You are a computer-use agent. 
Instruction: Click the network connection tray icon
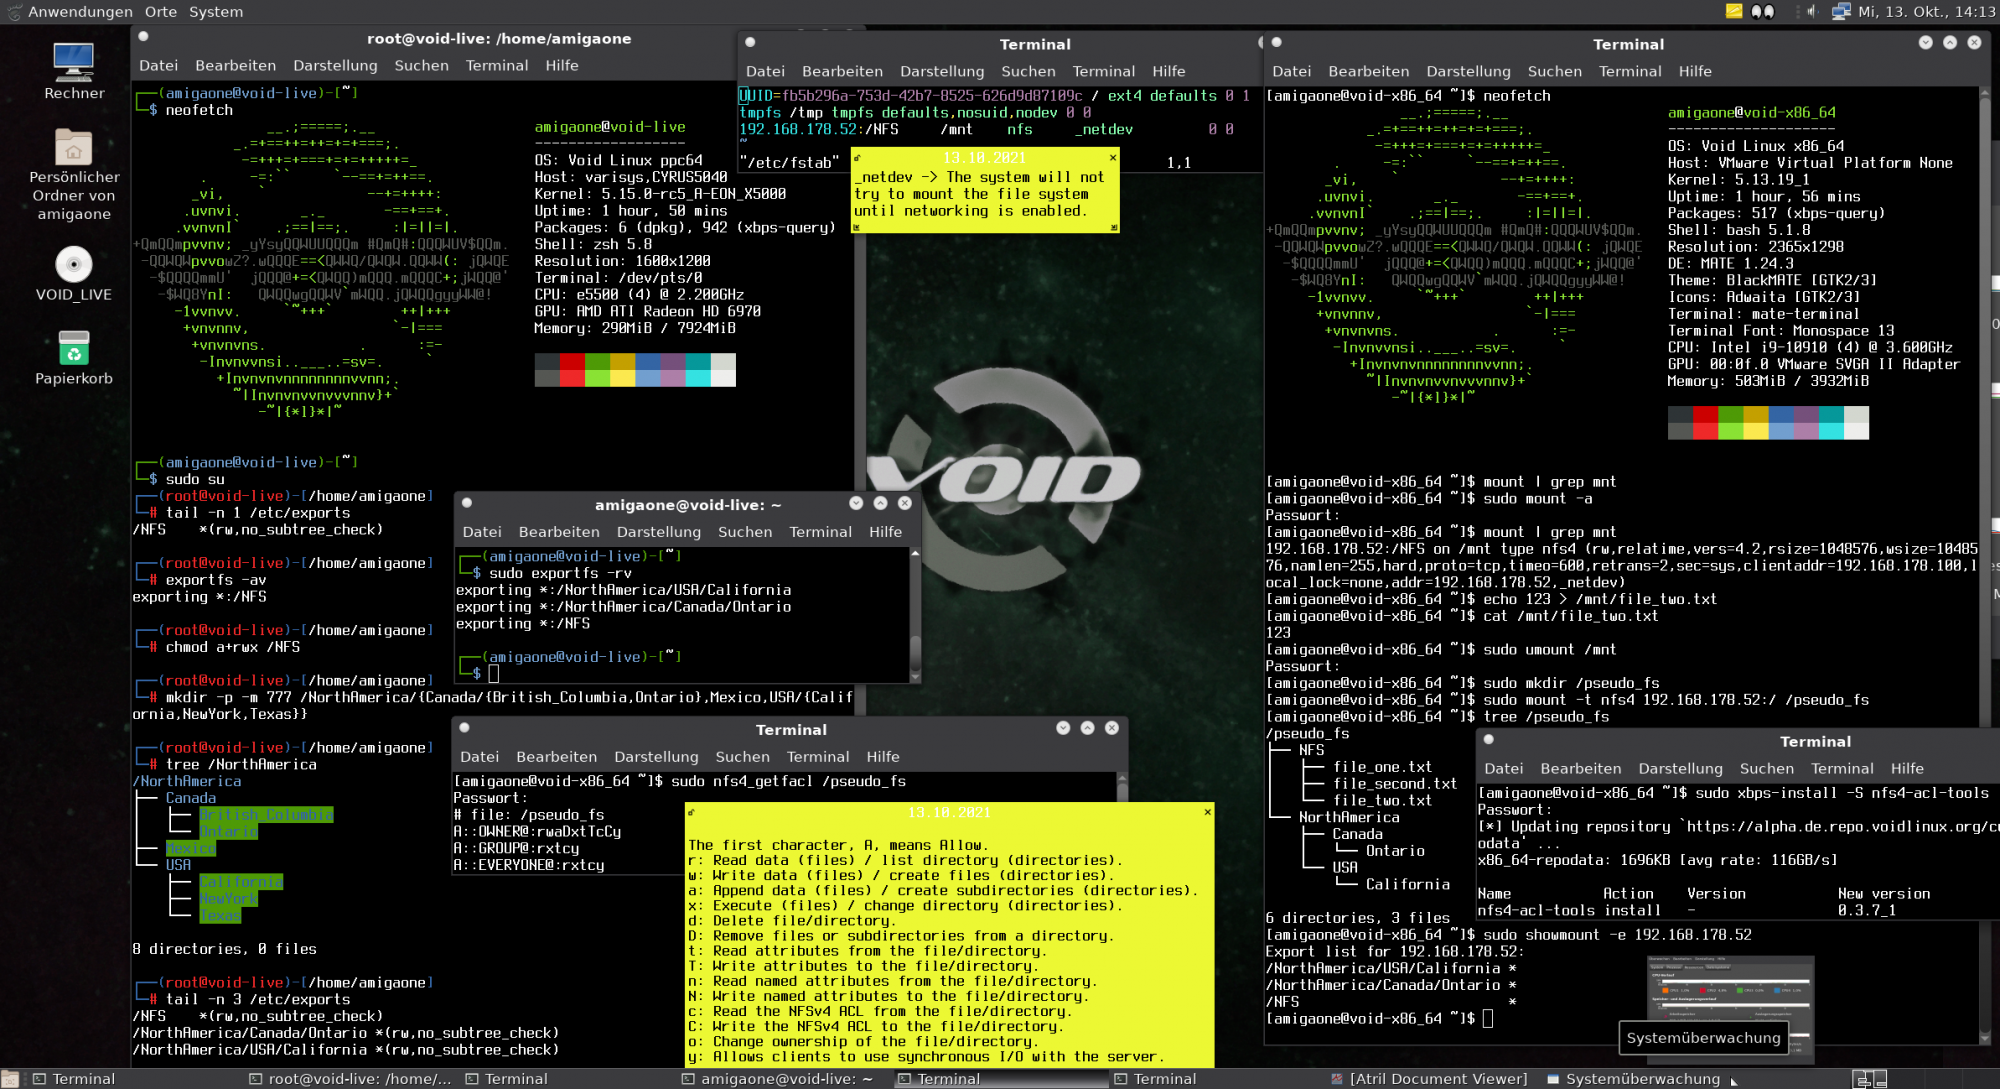pos(1841,12)
